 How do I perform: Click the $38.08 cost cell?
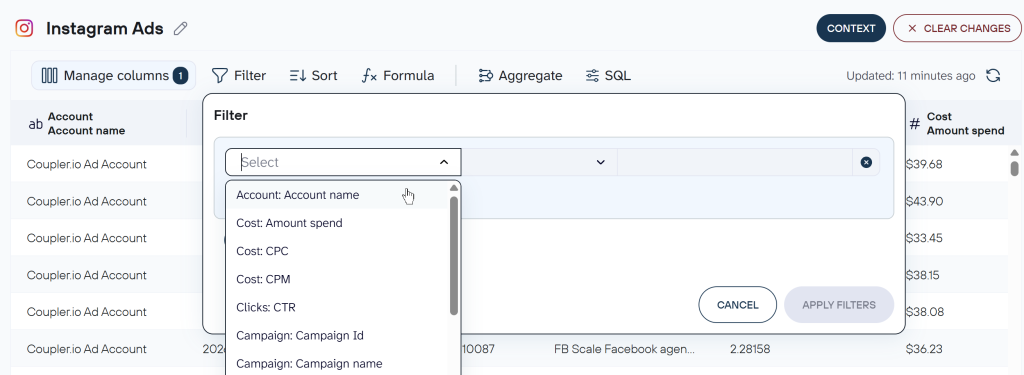[x=925, y=312]
